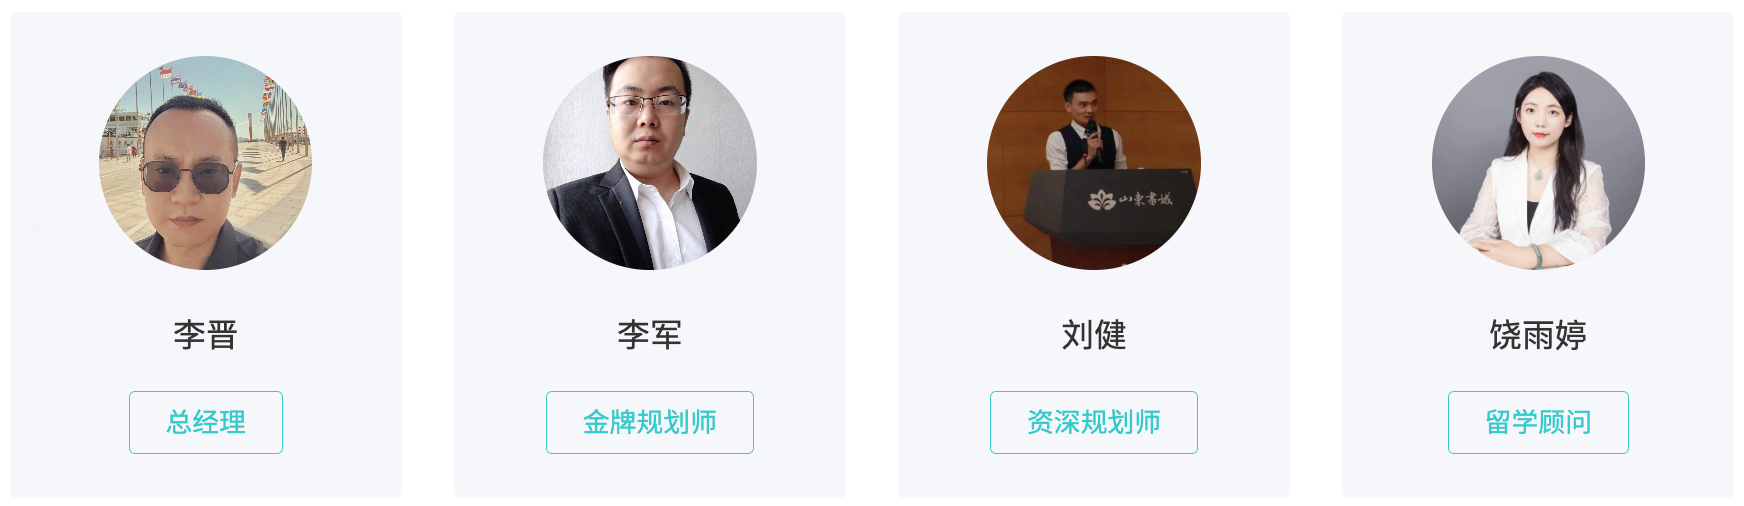
Task: Select 刘健's podium speaker photo
Action: pyautogui.click(x=1094, y=163)
